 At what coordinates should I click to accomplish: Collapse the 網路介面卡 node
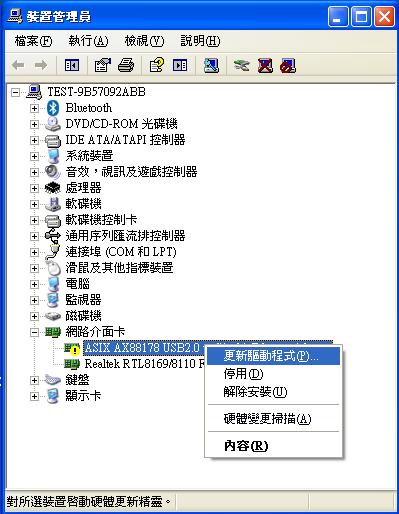[x=34, y=332]
